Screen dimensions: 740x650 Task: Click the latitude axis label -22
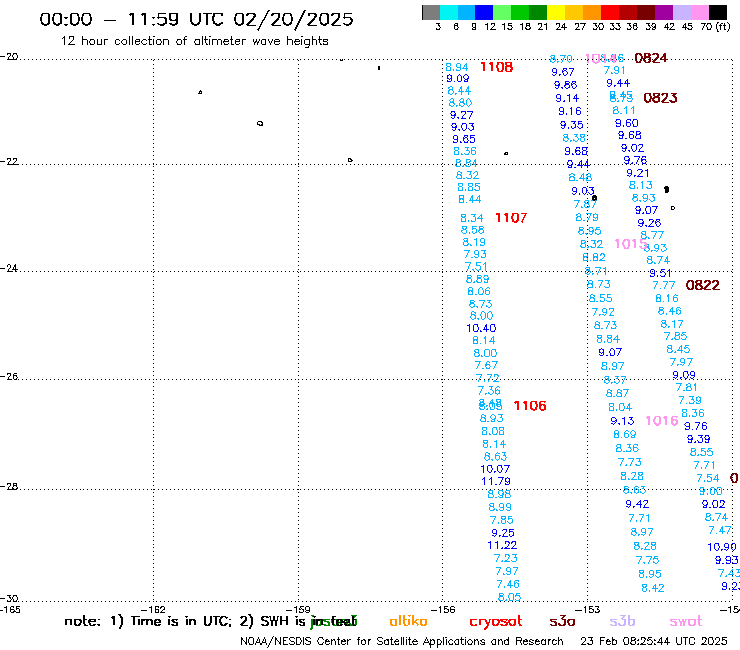pos(9,161)
